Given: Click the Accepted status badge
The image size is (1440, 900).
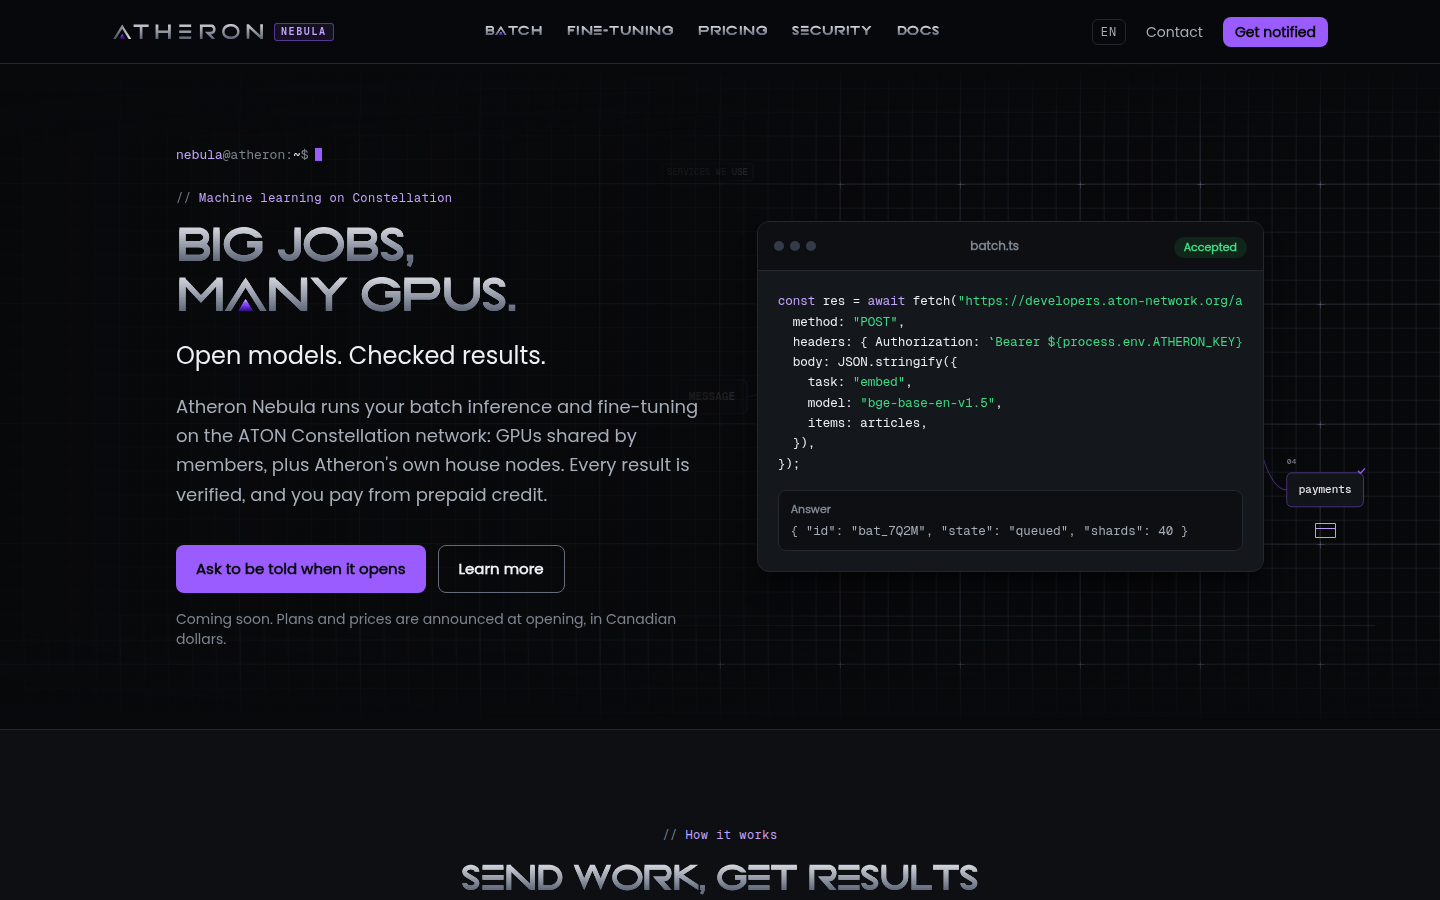Looking at the screenshot, I should point(1210,247).
